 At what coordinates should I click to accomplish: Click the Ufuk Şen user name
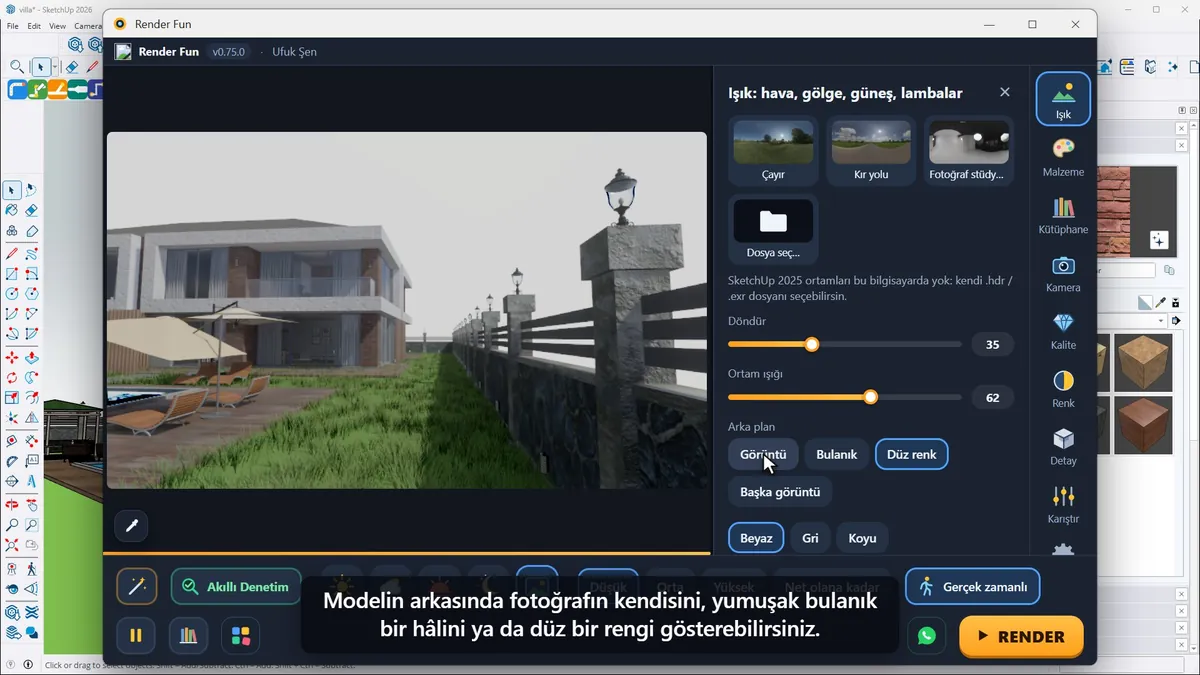[294, 52]
